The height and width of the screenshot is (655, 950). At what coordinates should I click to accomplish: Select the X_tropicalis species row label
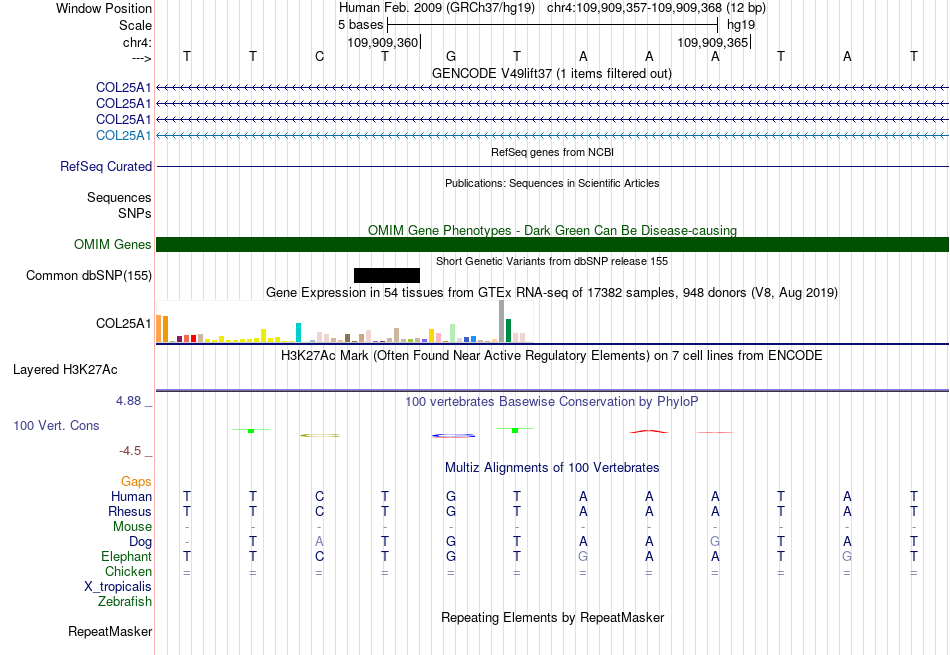(x=118, y=587)
